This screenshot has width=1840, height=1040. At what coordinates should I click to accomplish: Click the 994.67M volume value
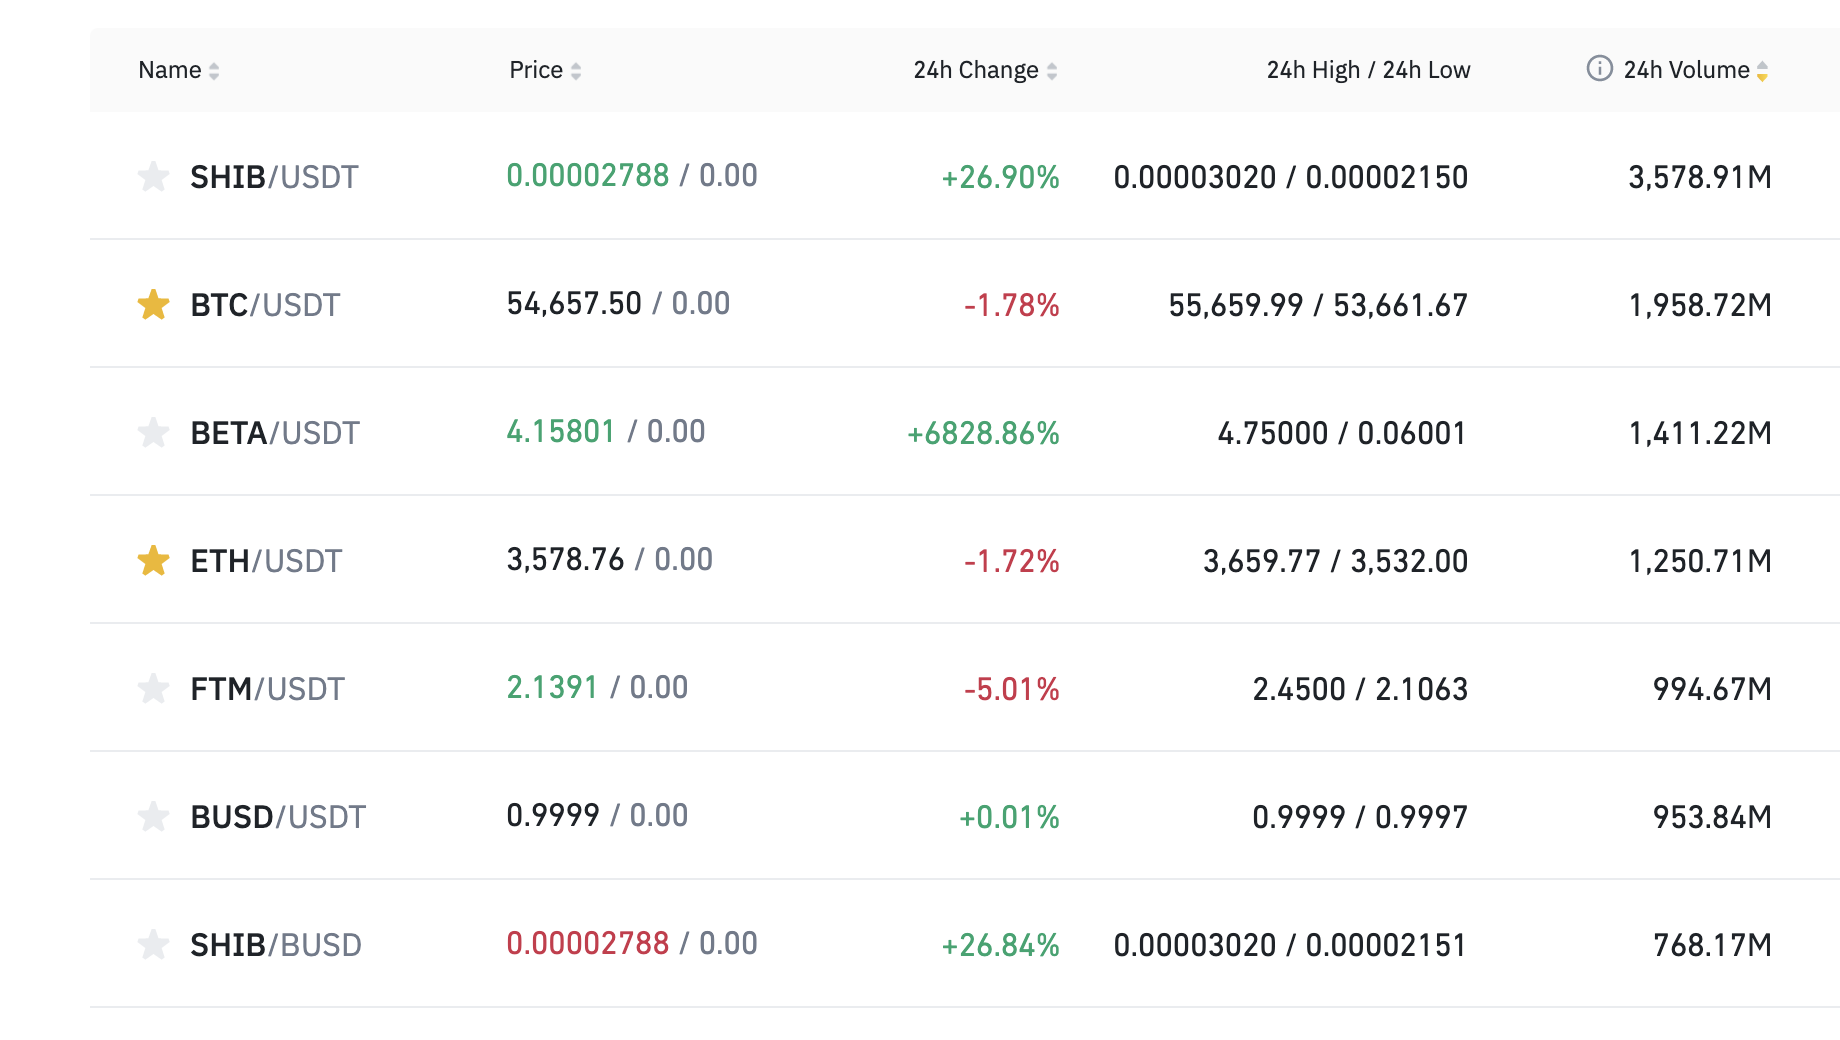point(1712,689)
